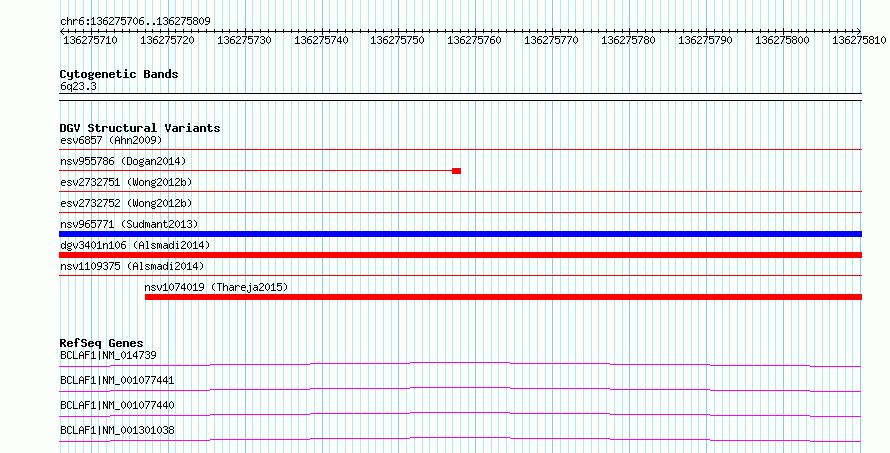This screenshot has width=890, height=453.
Task: Open variant esv2732752 (Wong2012b)
Action: pos(126,203)
